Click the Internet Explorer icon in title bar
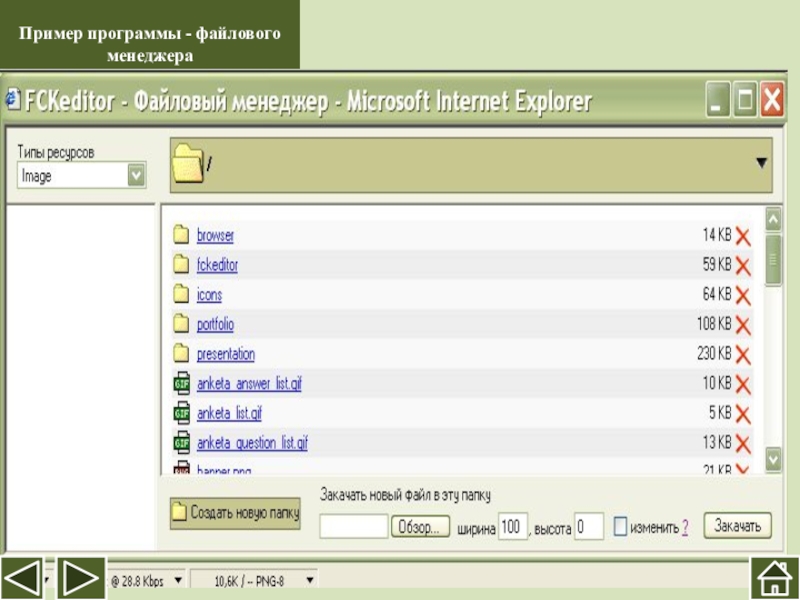Image resolution: width=800 pixels, height=600 pixels. tap(13, 99)
